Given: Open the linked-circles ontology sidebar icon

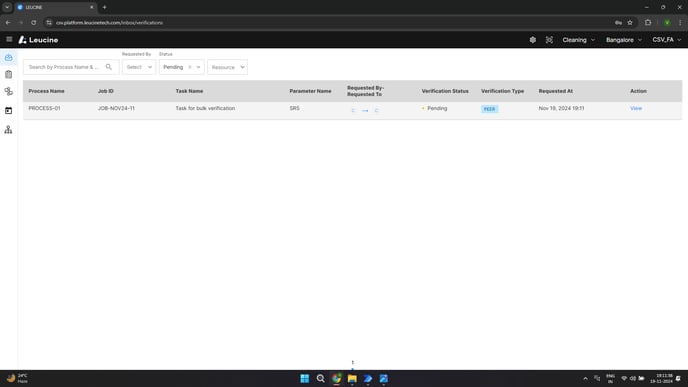Looking at the screenshot, I should click(x=8, y=91).
